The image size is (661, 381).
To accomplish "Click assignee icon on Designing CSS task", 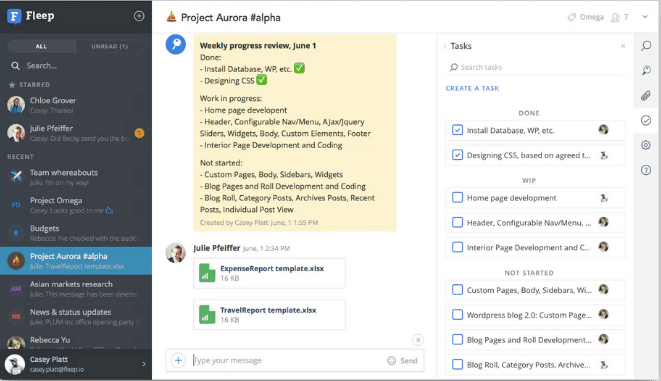I will click(x=604, y=155).
